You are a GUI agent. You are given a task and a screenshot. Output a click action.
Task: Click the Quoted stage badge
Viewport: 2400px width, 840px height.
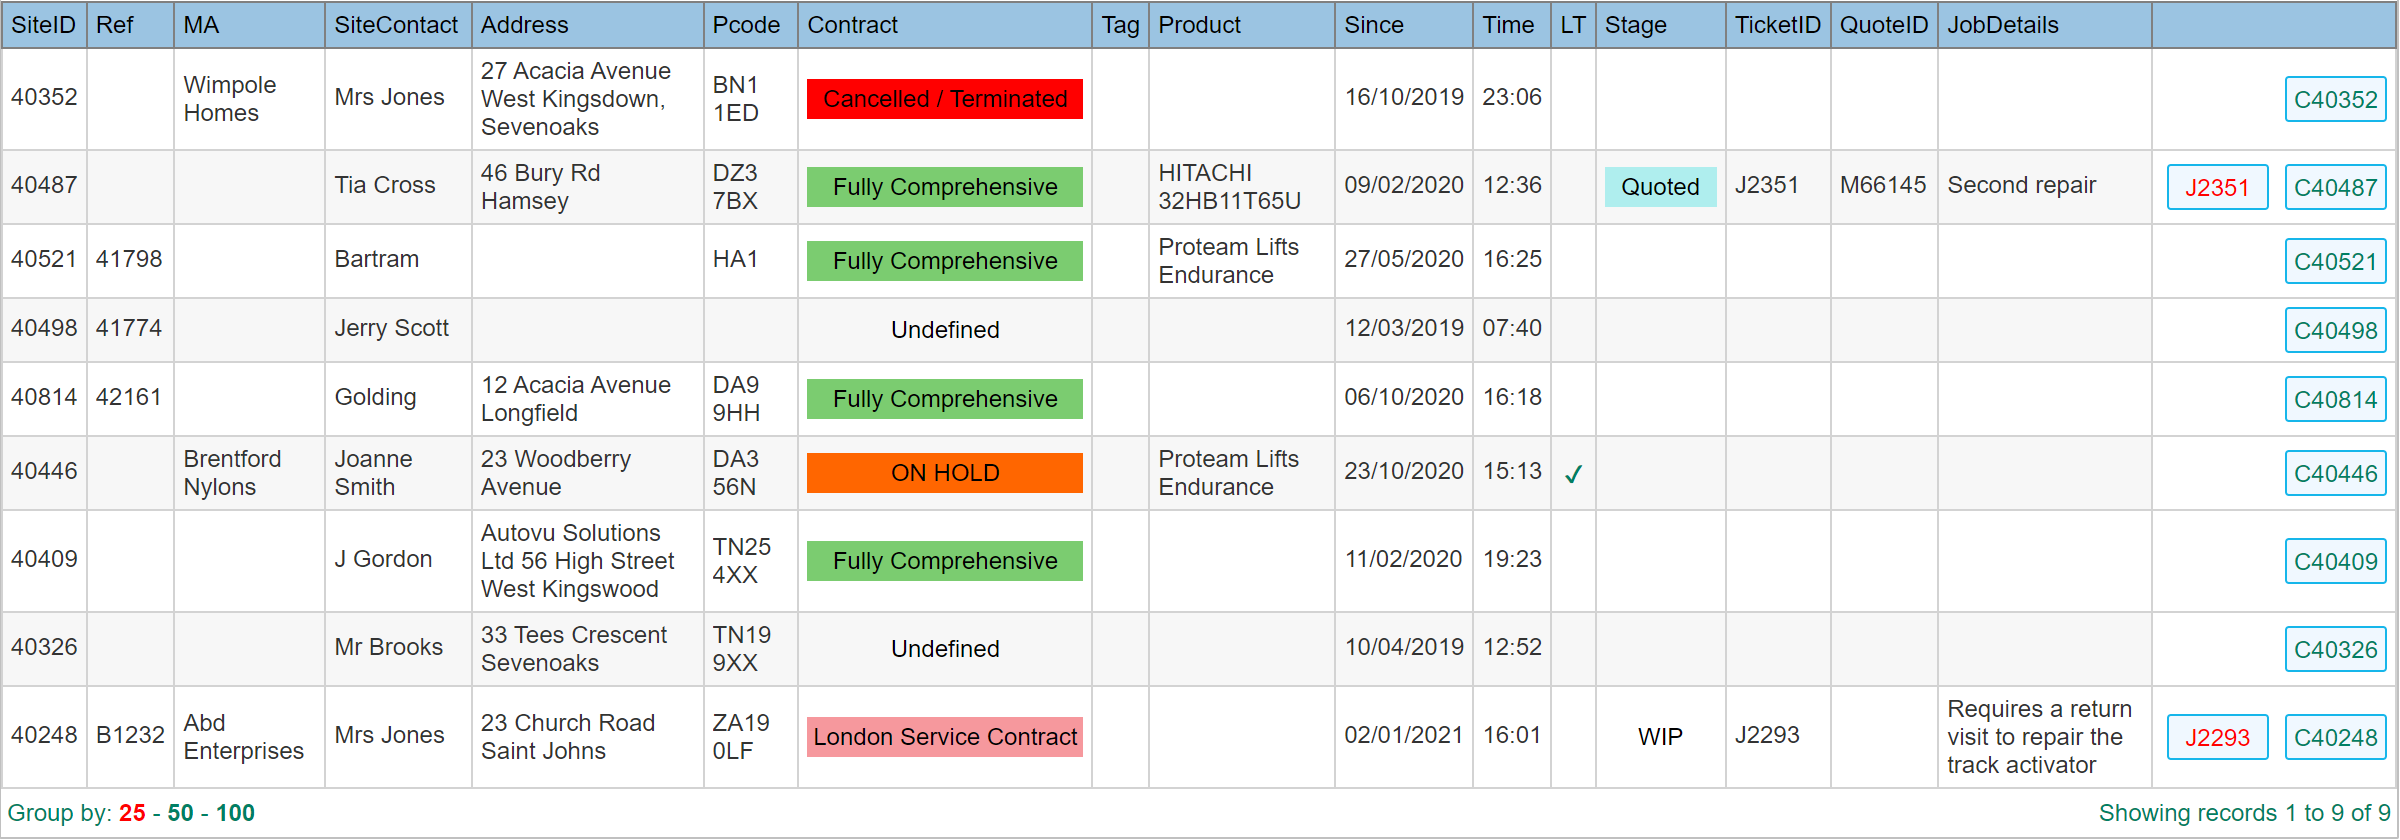pyautogui.click(x=1660, y=188)
